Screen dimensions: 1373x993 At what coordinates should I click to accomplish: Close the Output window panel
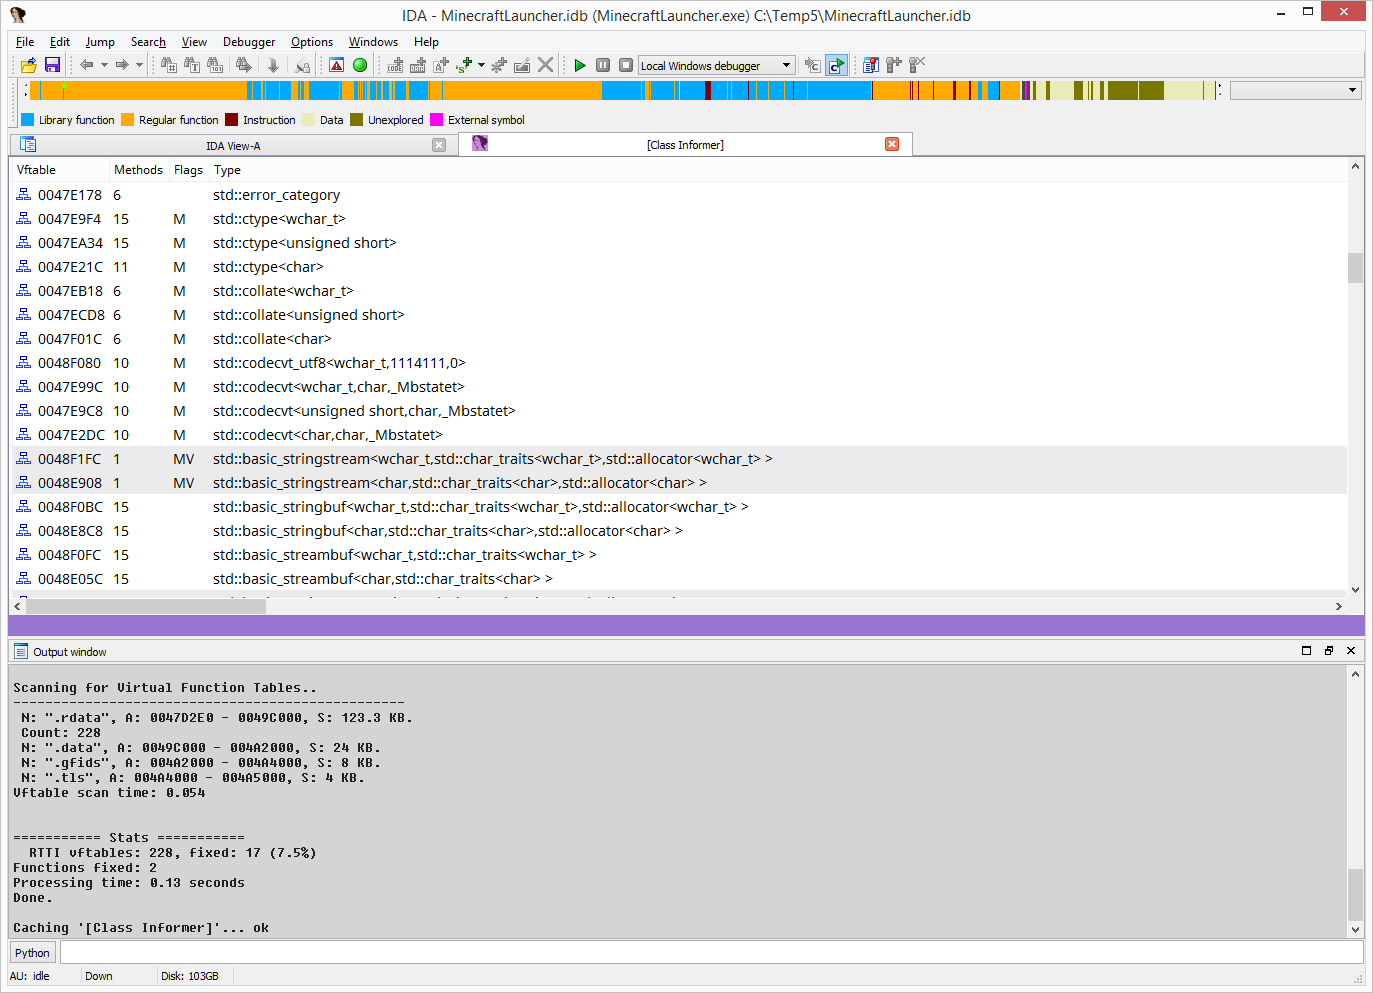tap(1351, 651)
